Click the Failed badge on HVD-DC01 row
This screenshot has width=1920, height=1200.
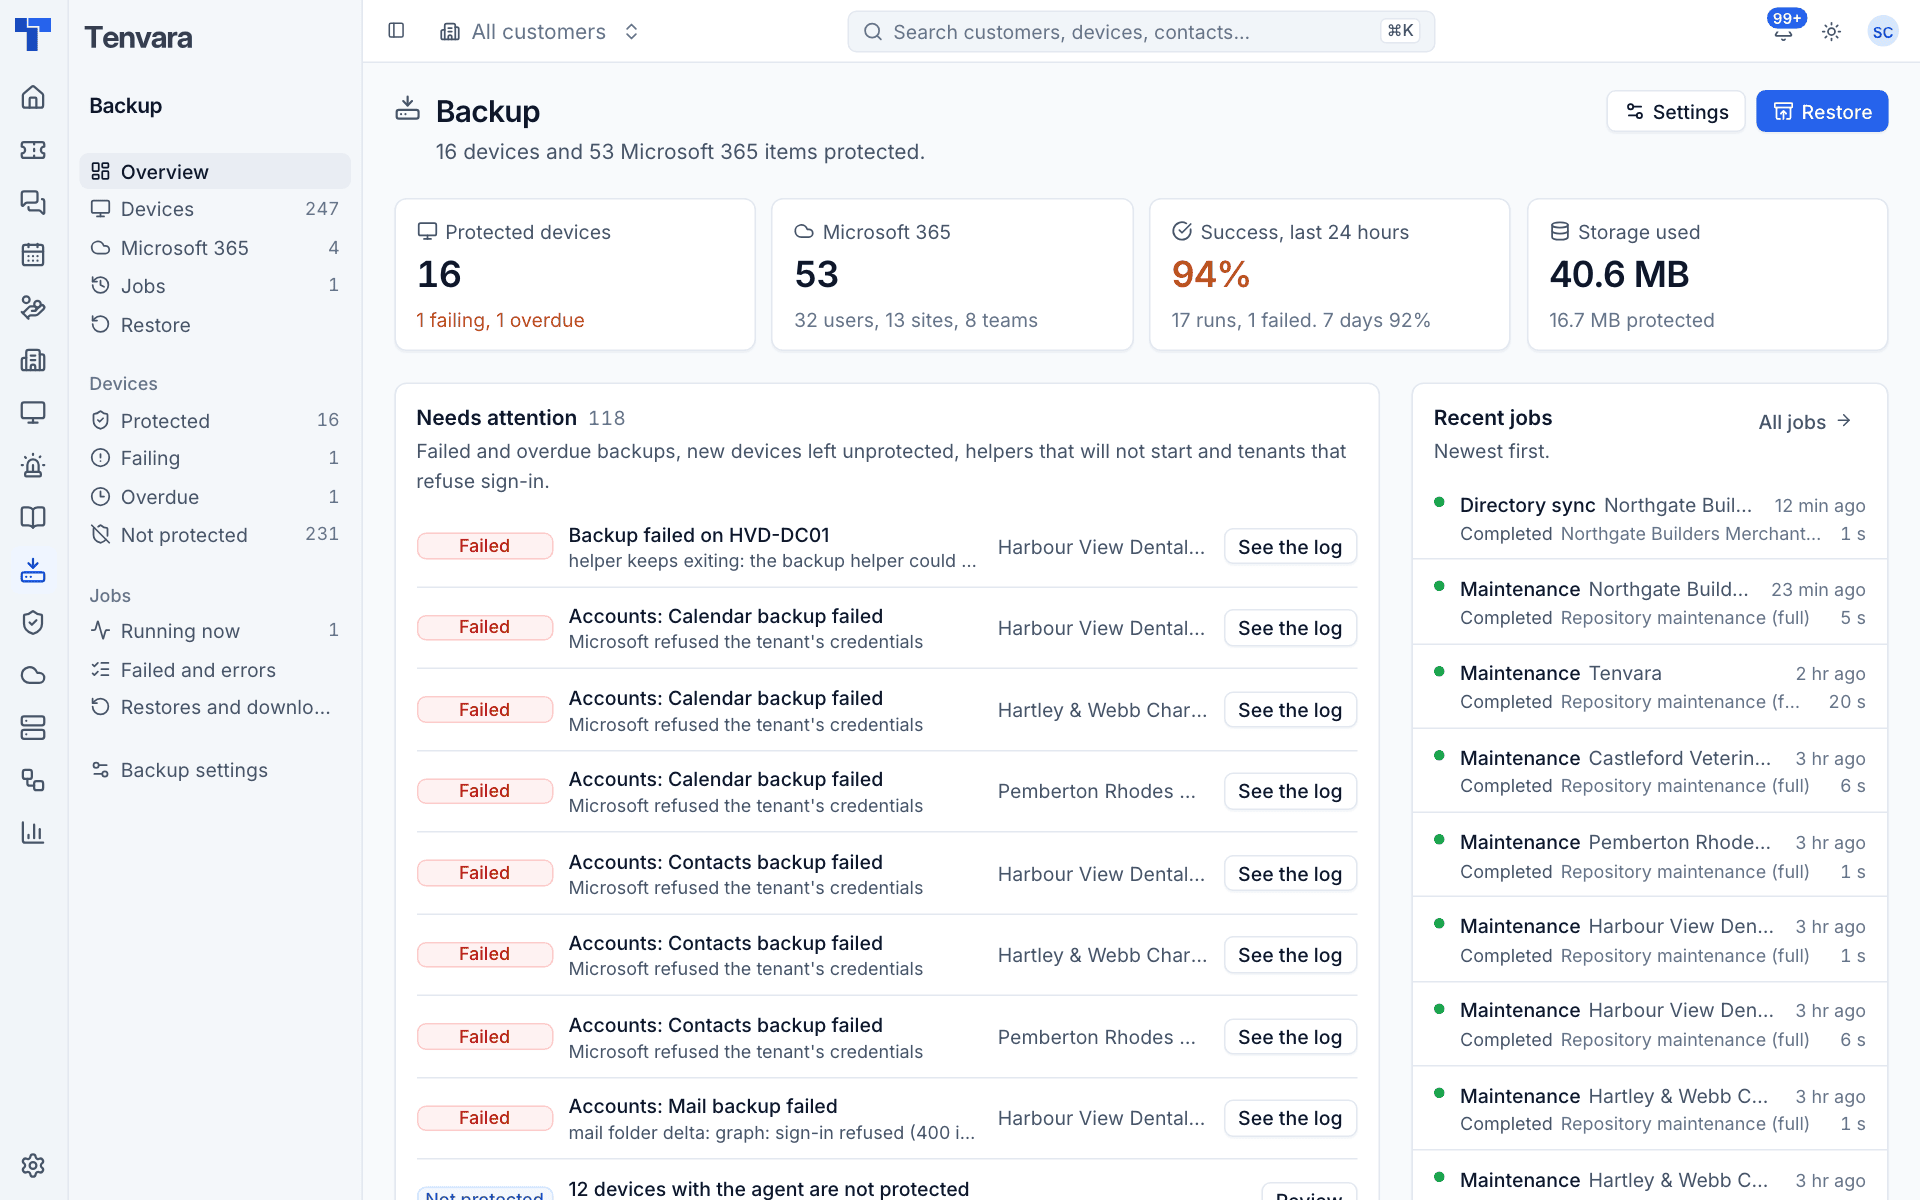click(x=484, y=546)
